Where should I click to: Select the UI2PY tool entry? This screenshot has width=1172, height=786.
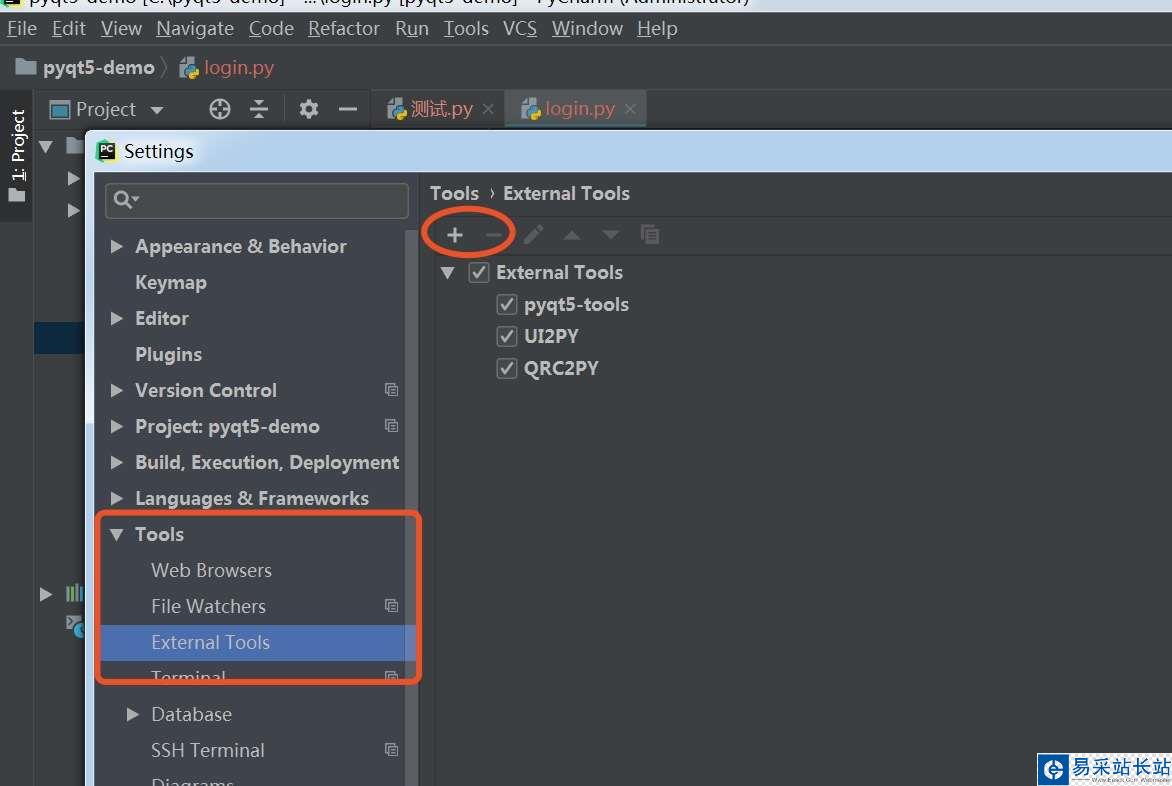[x=552, y=336]
